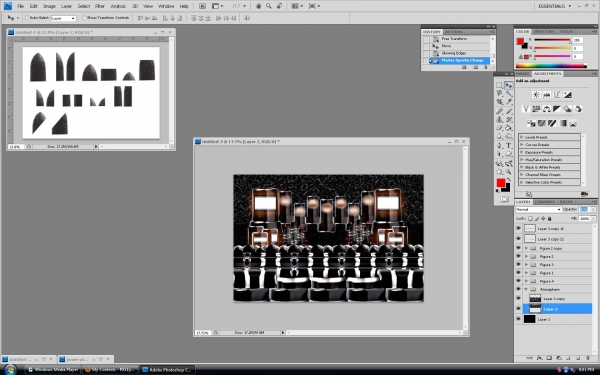Hide the Layer 2 copy layer
This screenshot has width=600, height=375.
518,298
